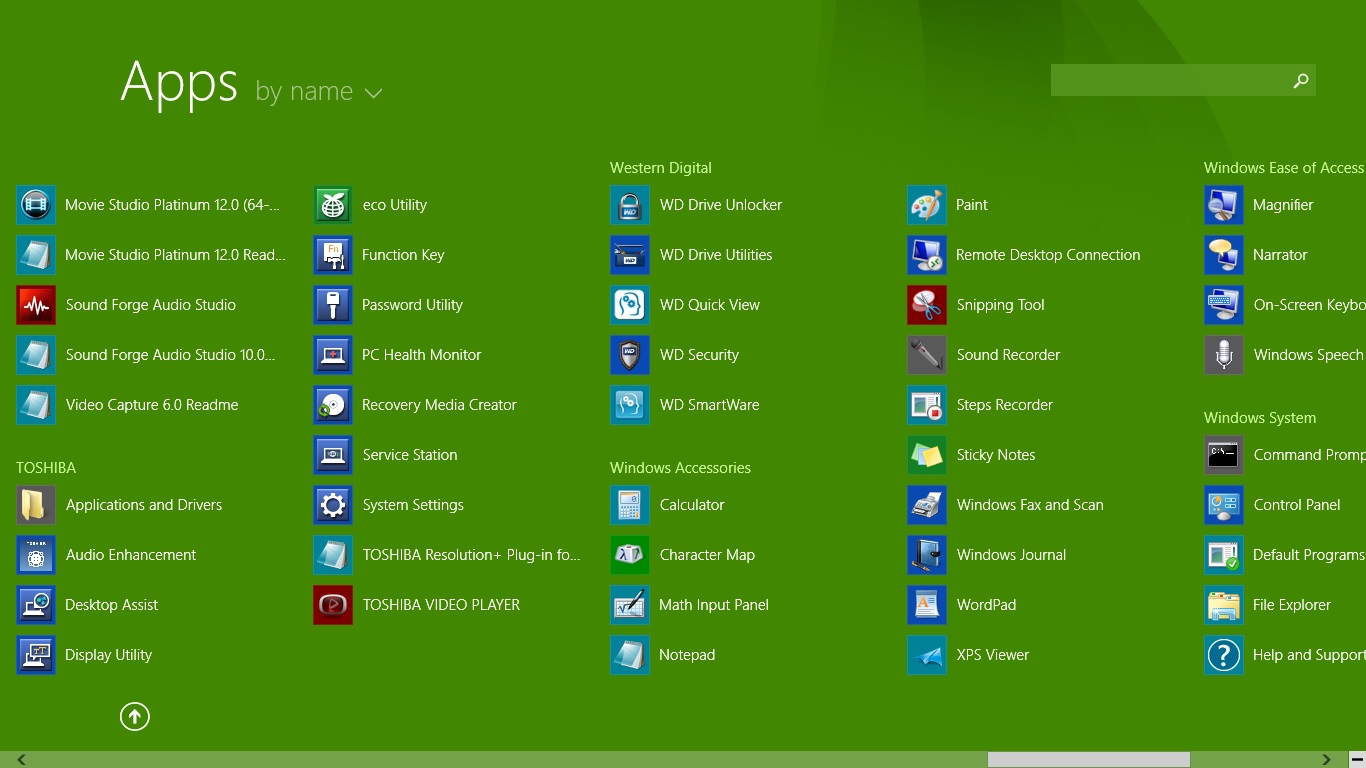The image size is (1366, 768).
Task: Open Remote Desktop Connection label
Action: [1048, 255]
